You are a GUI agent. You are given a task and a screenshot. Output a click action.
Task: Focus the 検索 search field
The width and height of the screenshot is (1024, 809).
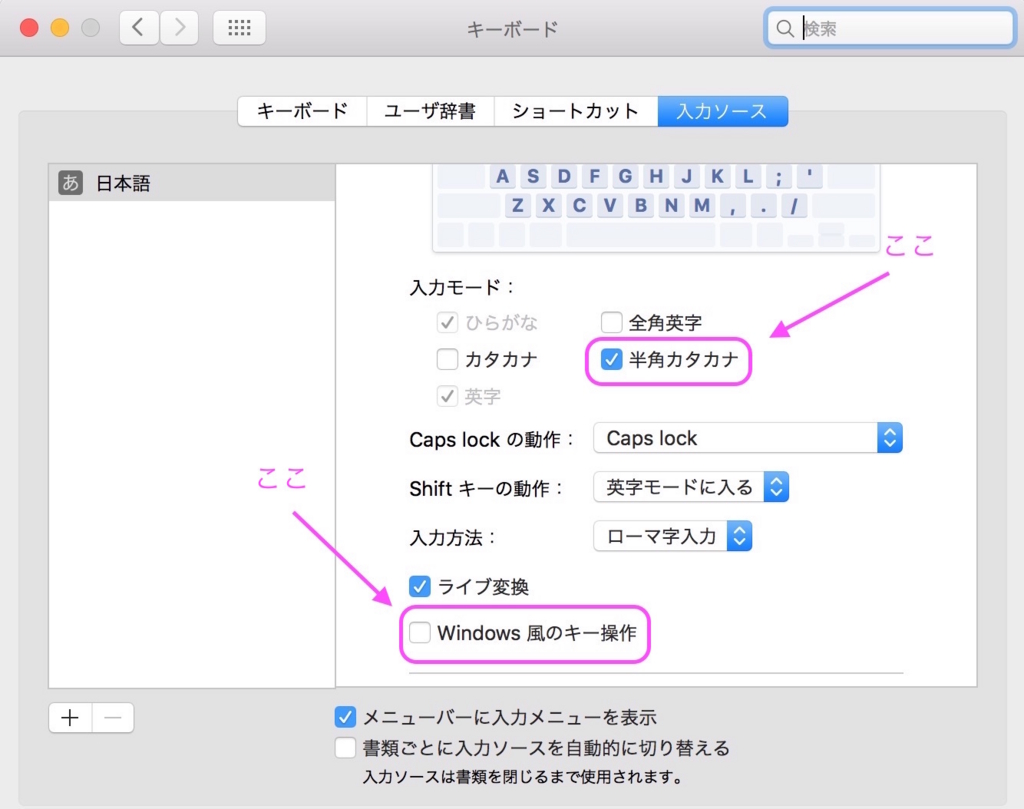pyautogui.click(x=890, y=28)
